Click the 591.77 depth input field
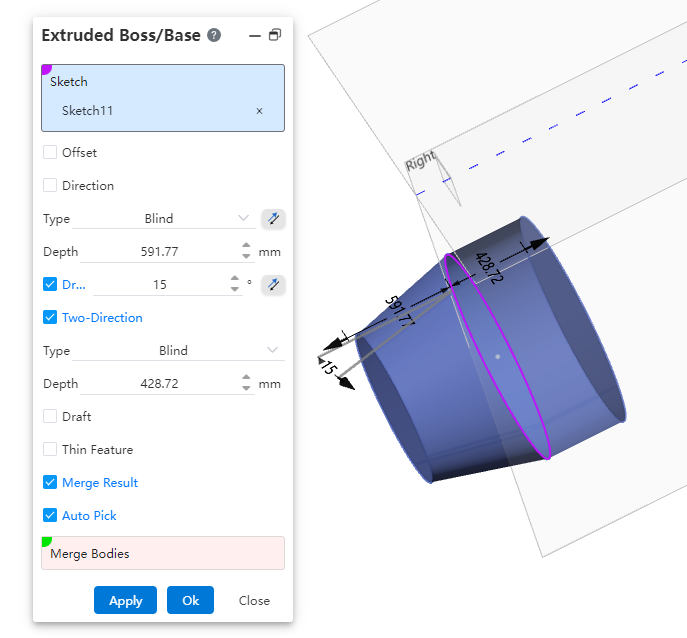This screenshot has height=638, width=687. tap(159, 252)
